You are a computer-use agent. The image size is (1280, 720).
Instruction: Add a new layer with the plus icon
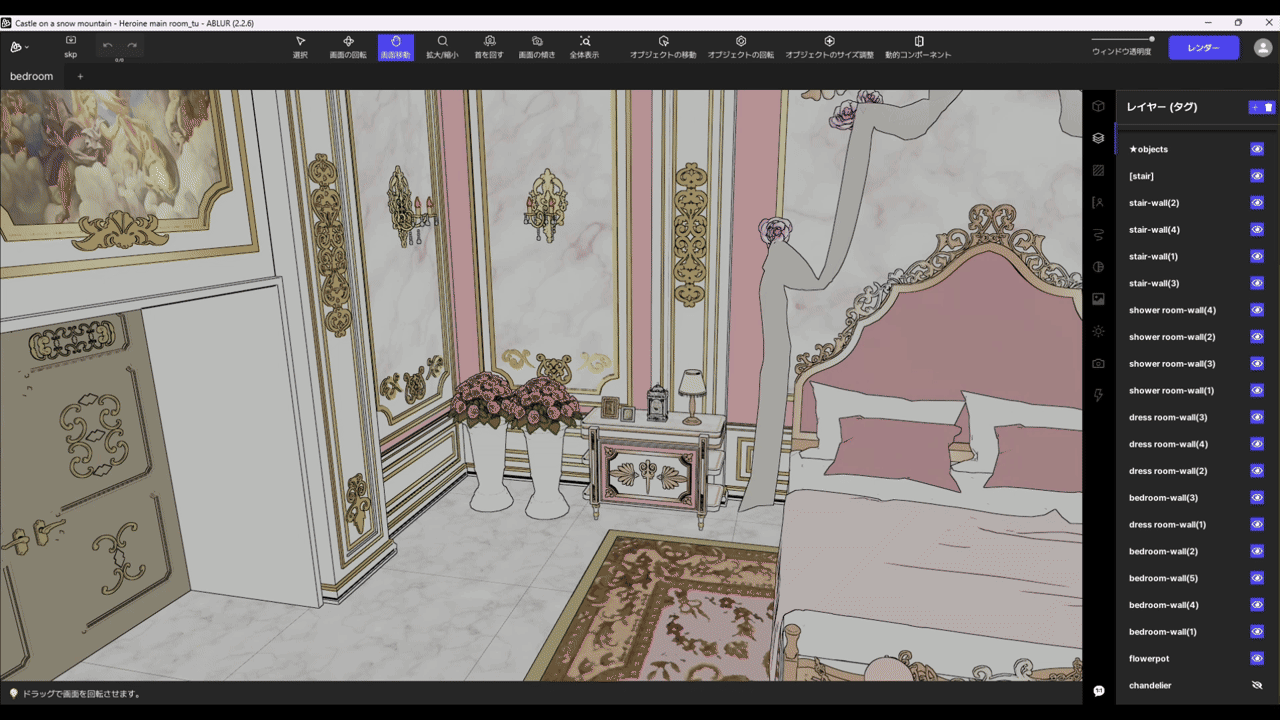[x=1255, y=107]
